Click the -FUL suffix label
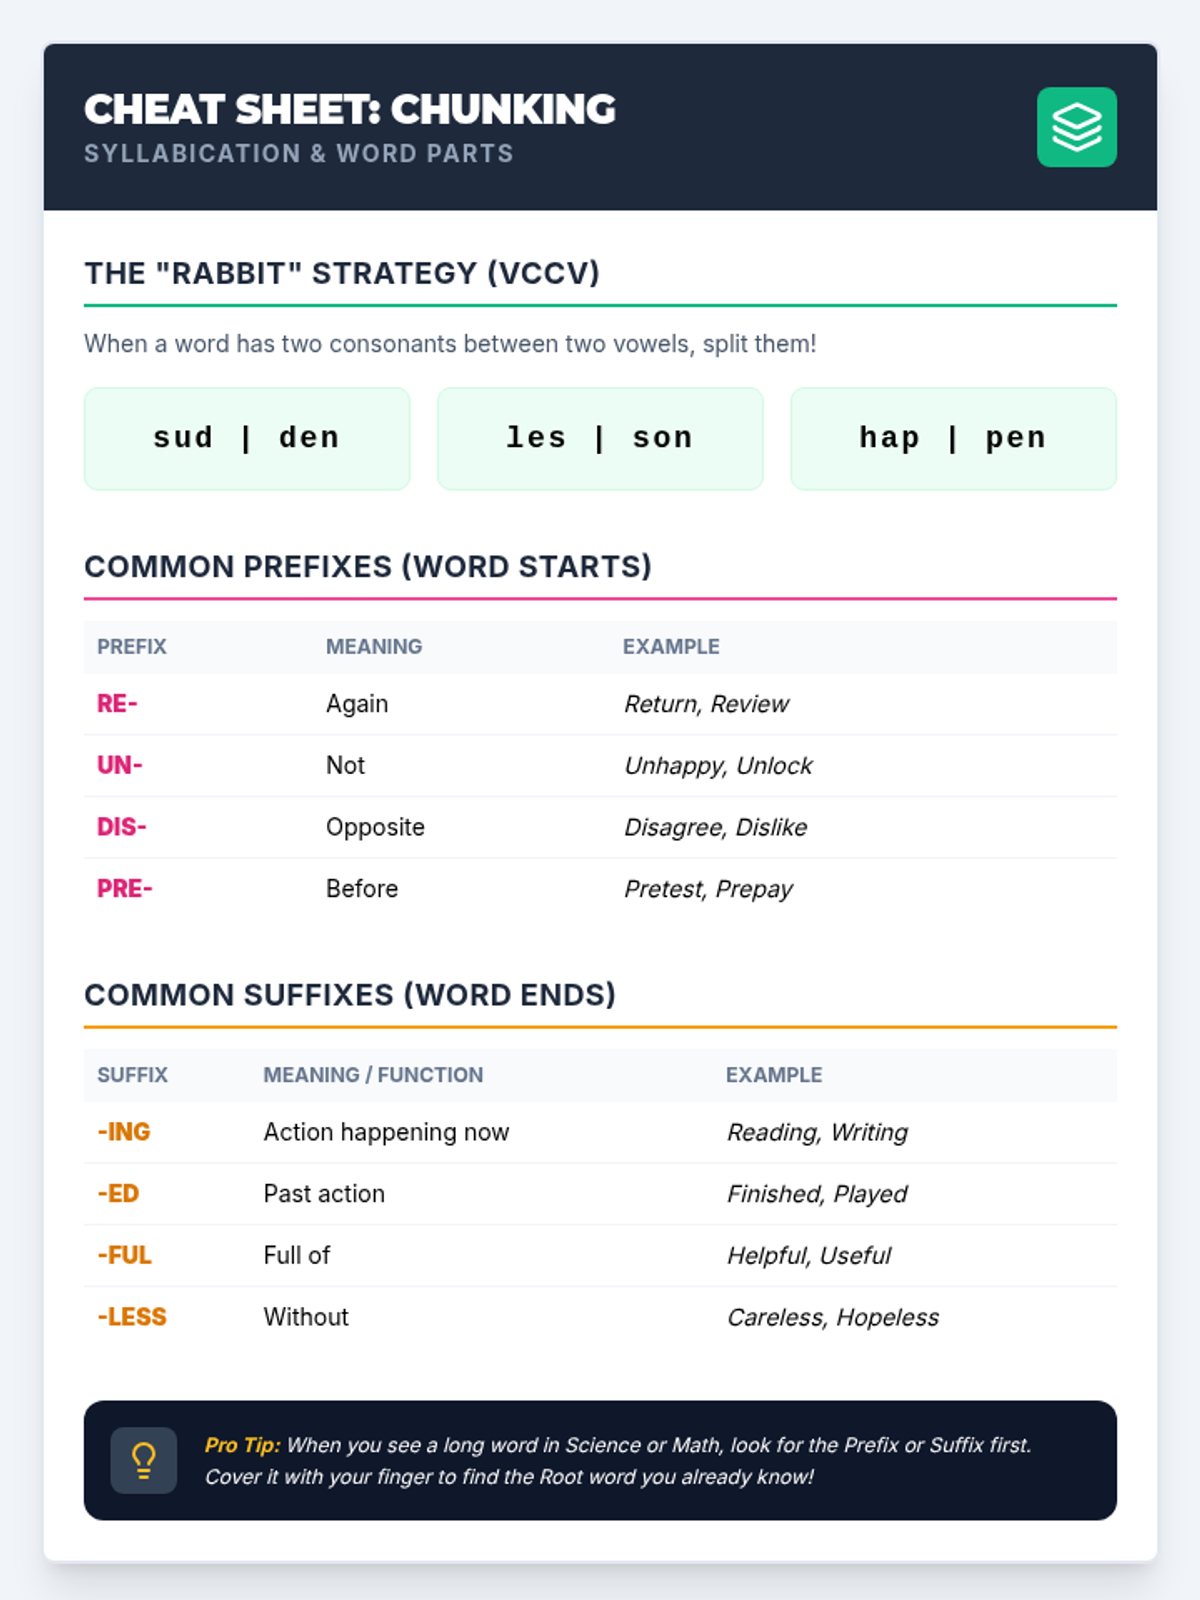 pyautogui.click(x=124, y=1255)
